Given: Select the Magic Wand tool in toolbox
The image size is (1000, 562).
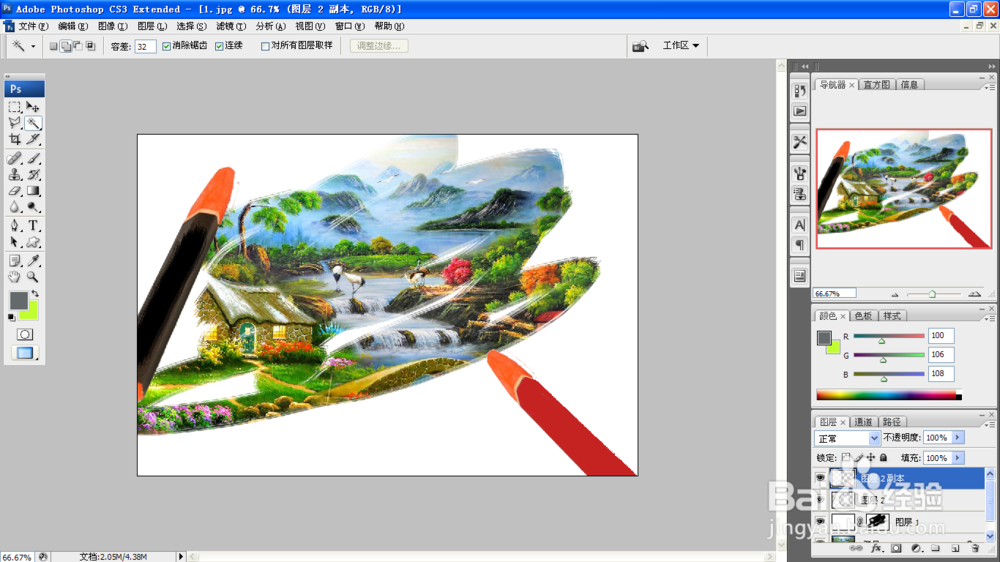Looking at the screenshot, I should pos(33,123).
